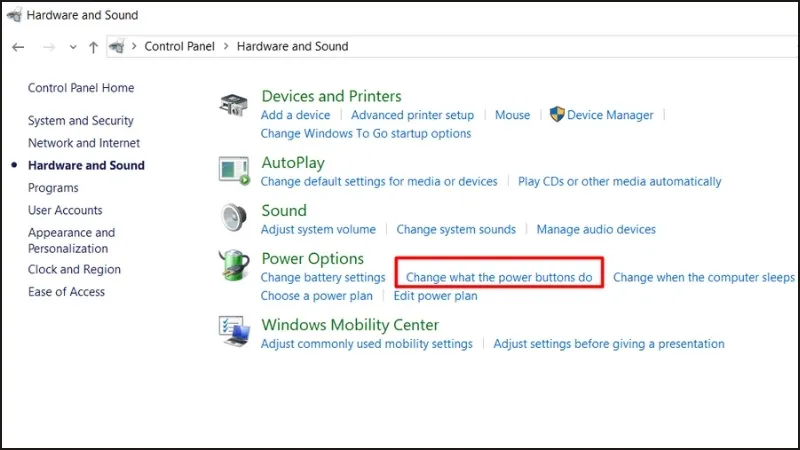Click Manage audio devices link
This screenshot has height=450, width=800.
[596, 229]
